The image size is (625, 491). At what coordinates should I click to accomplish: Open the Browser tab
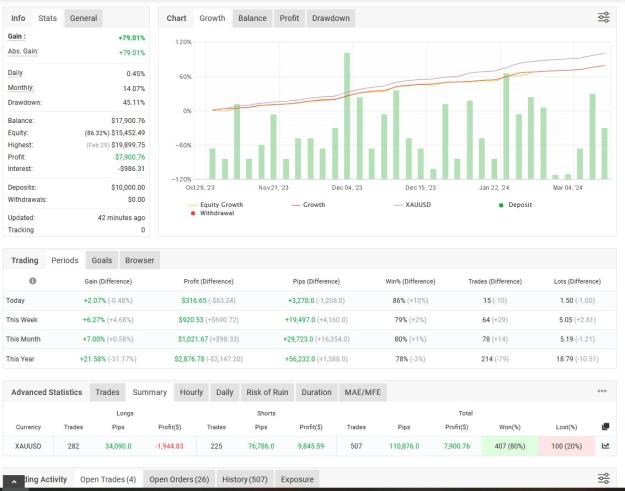[140, 260]
